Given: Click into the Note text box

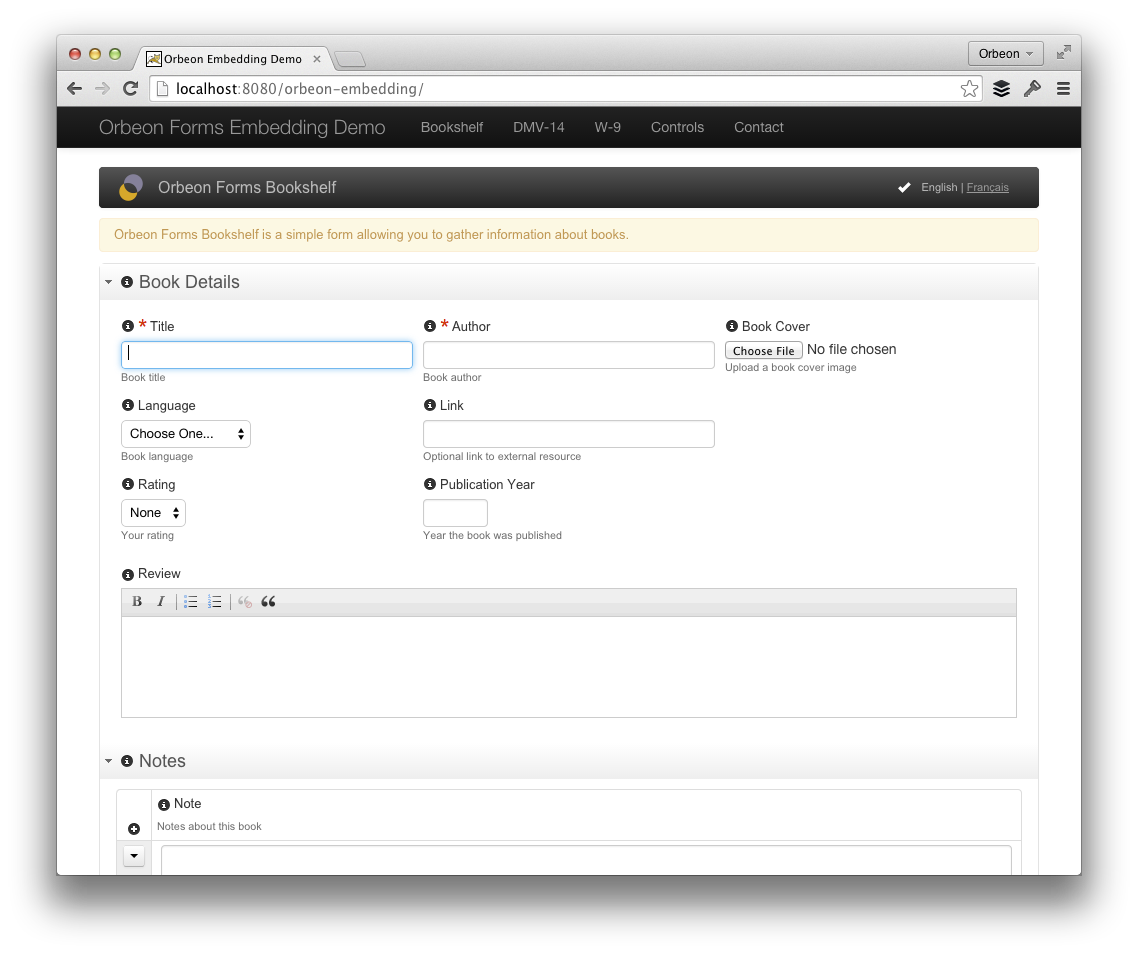Looking at the screenshot, I should [586, 860].
